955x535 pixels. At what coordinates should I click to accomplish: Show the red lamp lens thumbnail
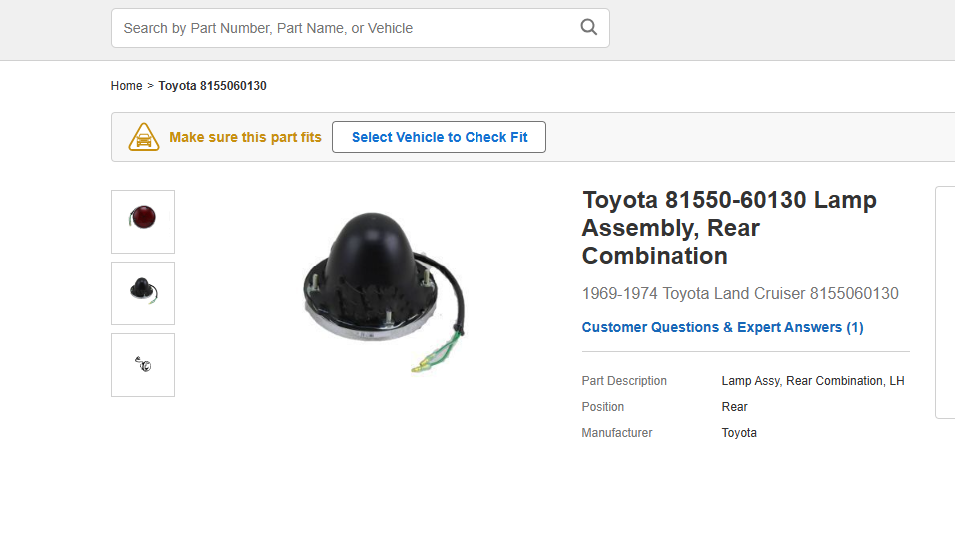[143, 221]
